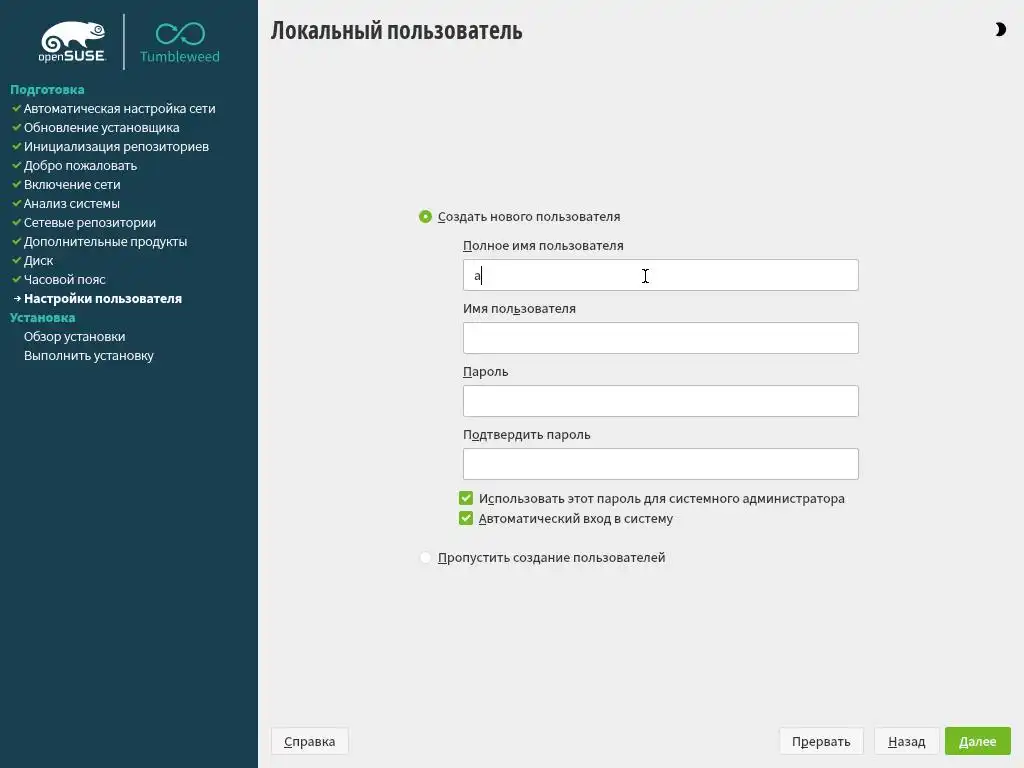Abort installation with 'Прервать' button
The image size is (1024, 768).
point(821,741)
